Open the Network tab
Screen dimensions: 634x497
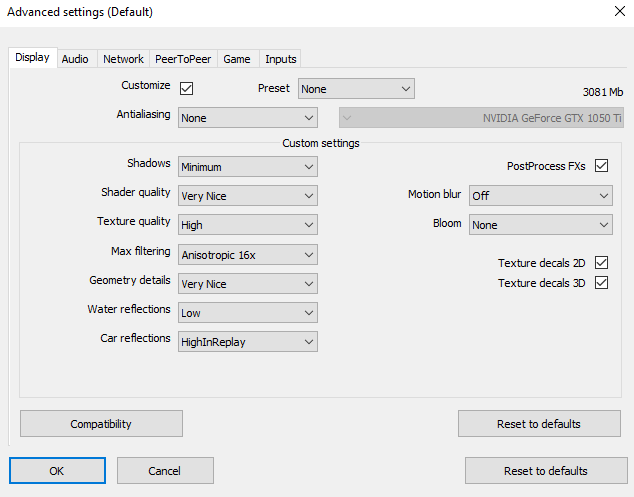pyautogui.click(x=123, y=59)
